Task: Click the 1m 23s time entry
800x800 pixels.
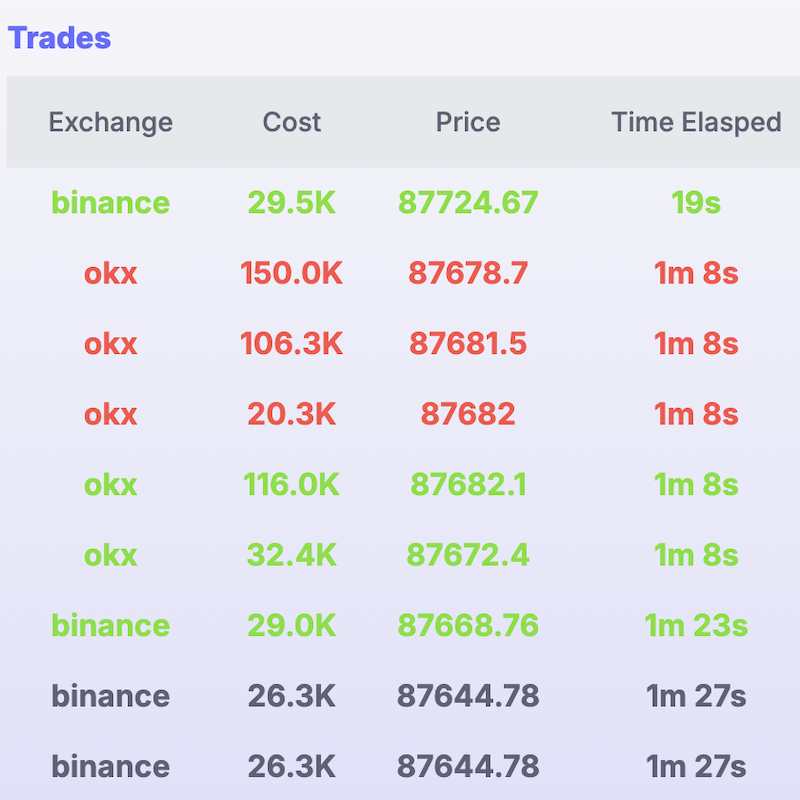Action: [696, 625]
